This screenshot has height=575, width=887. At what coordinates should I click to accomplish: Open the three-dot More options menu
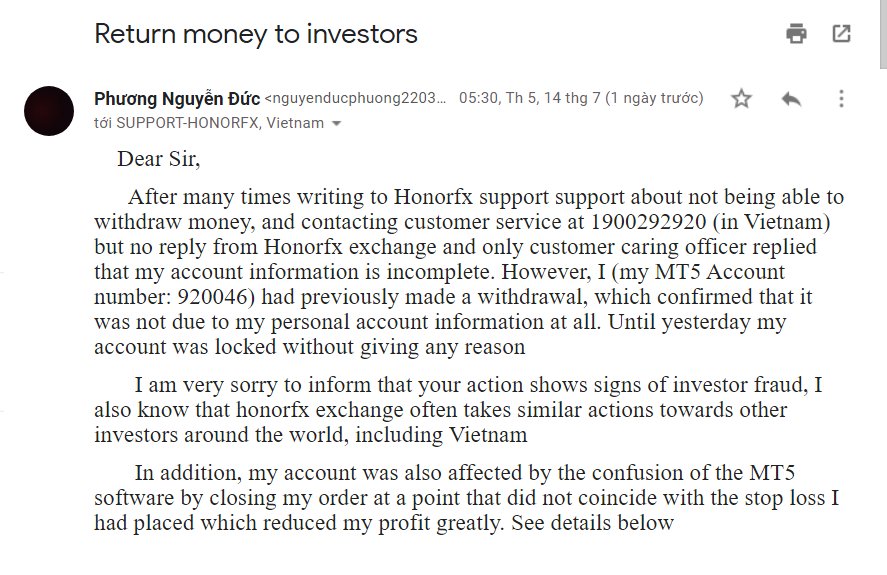[x=841, y=98]
